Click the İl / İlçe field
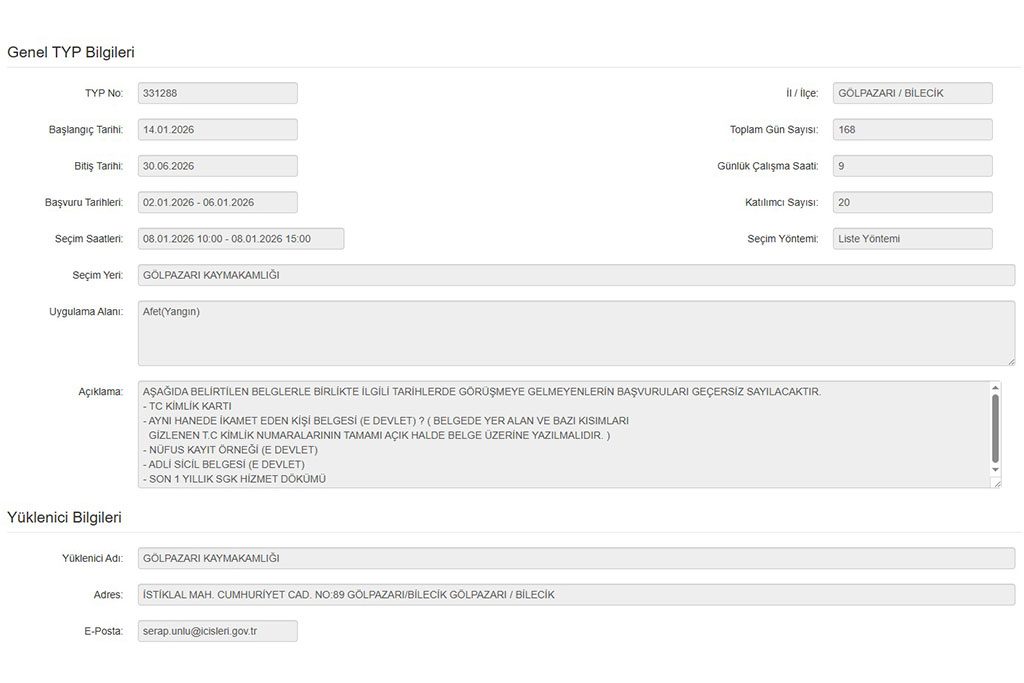 click(x=911, y=93)
